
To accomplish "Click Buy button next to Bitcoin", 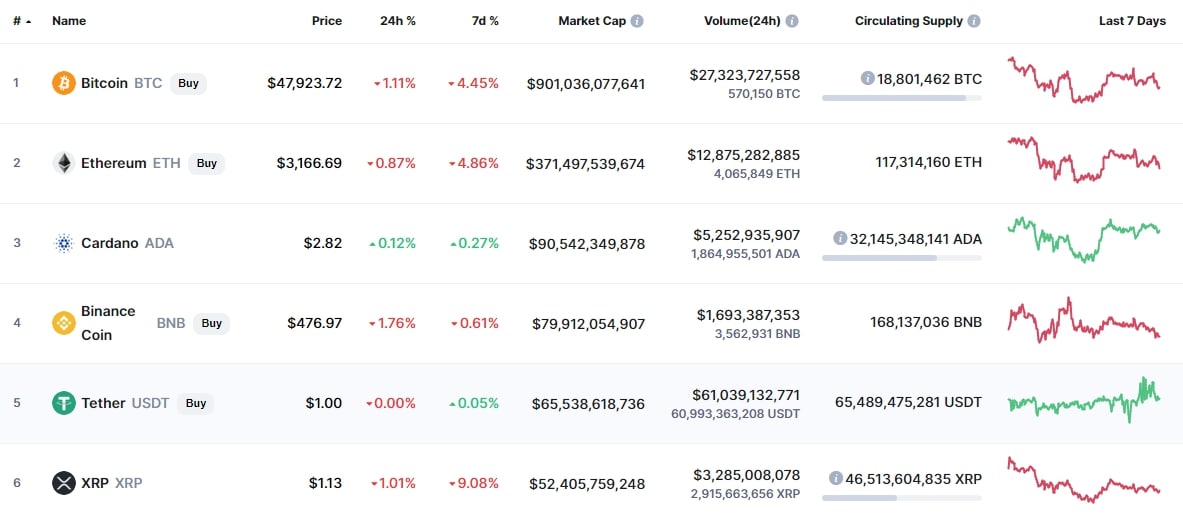I will pos(189,83).
